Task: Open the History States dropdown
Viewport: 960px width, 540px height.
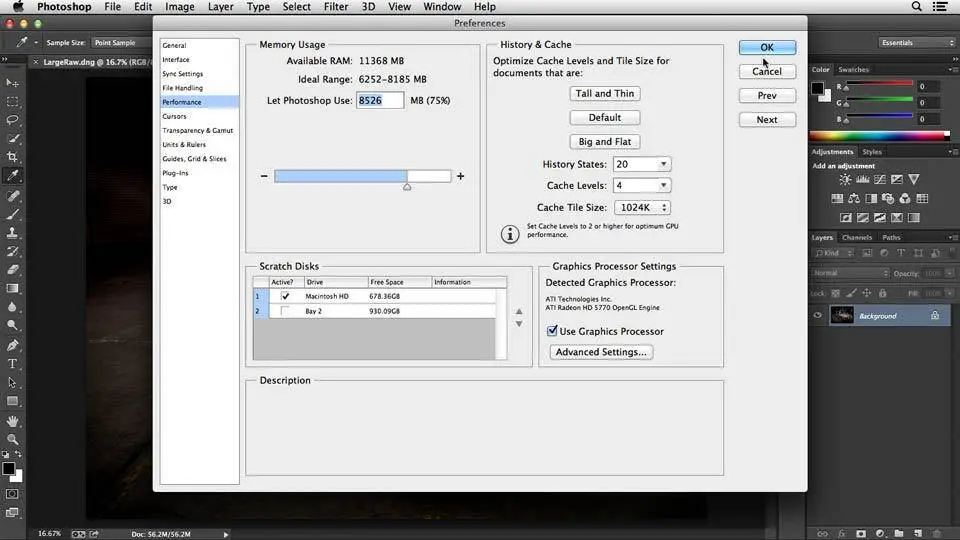Action: click(642, 164)
